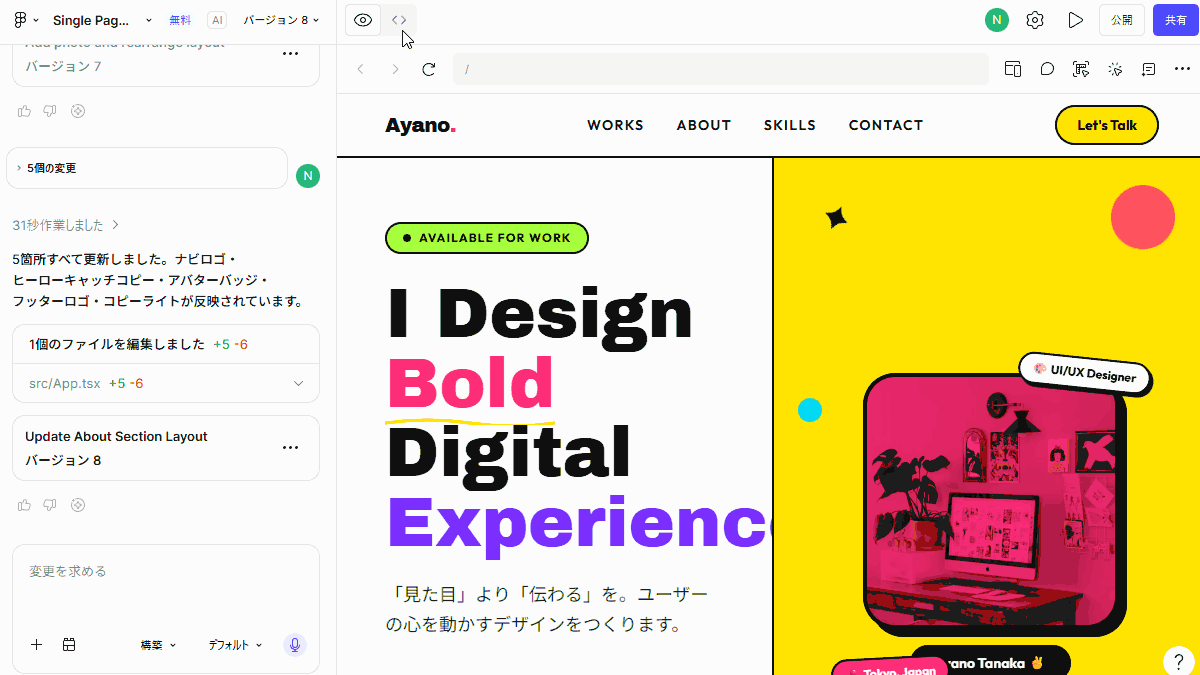Click the preview URL address field
The image size is (1200, 675).
tap(720, 69)
